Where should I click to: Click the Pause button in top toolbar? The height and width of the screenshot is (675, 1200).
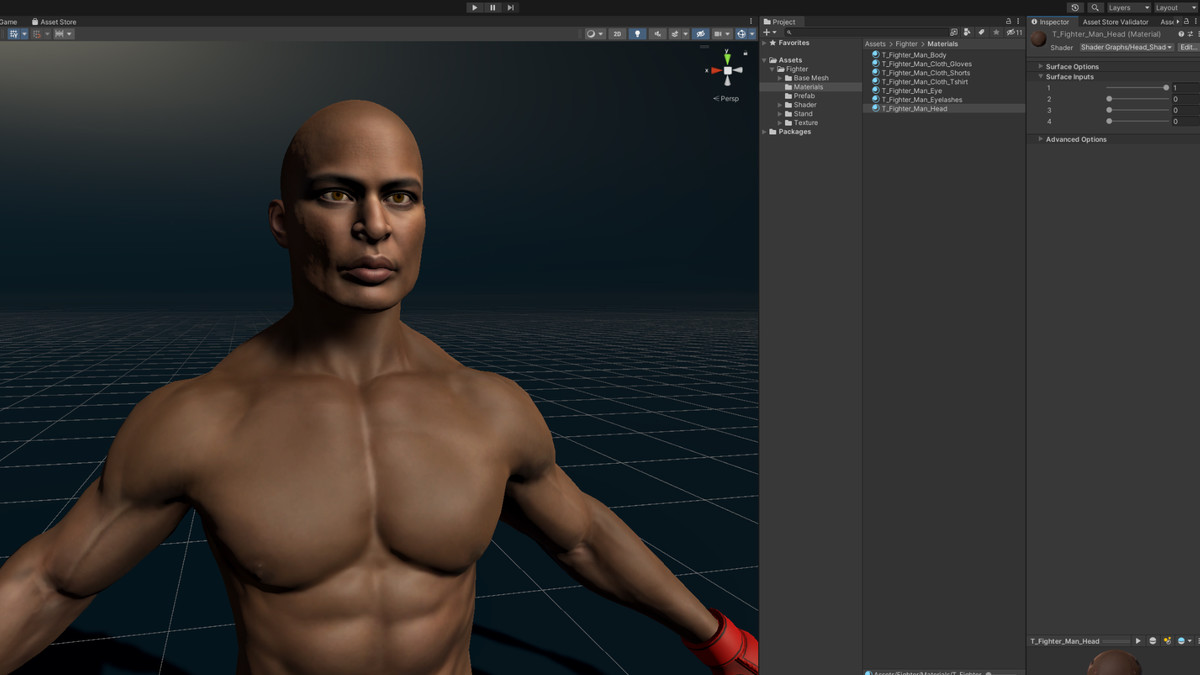pos(492,7)
